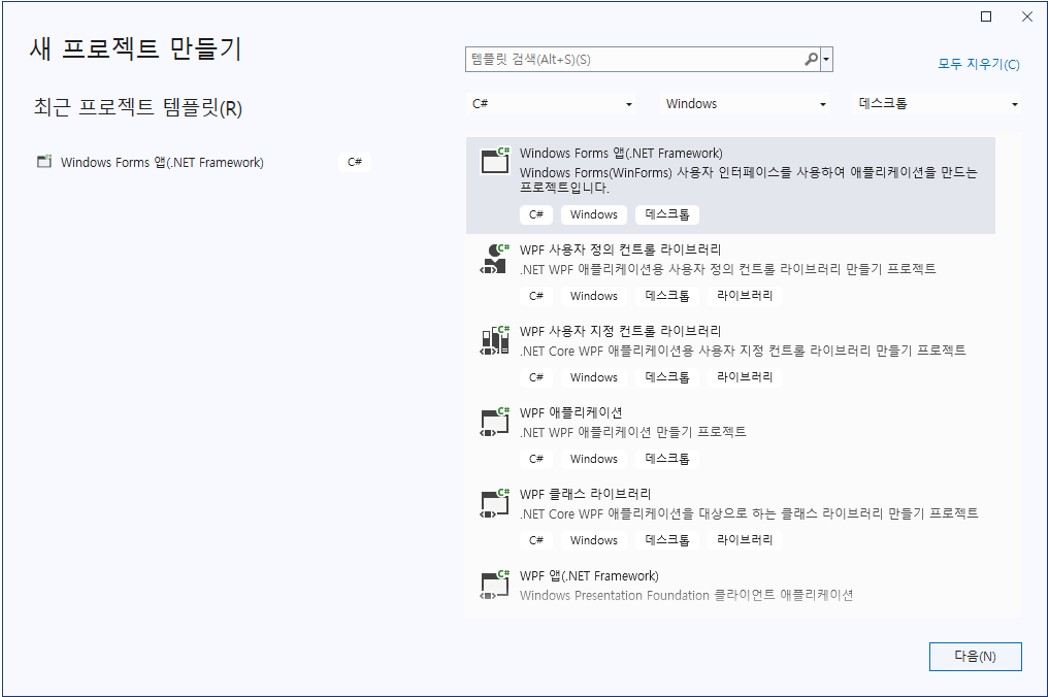The height and width of the screenshot is (697, 1048).
Task: Select WPF 클래스 라이브러리 template title
Action: coord(585,495)
